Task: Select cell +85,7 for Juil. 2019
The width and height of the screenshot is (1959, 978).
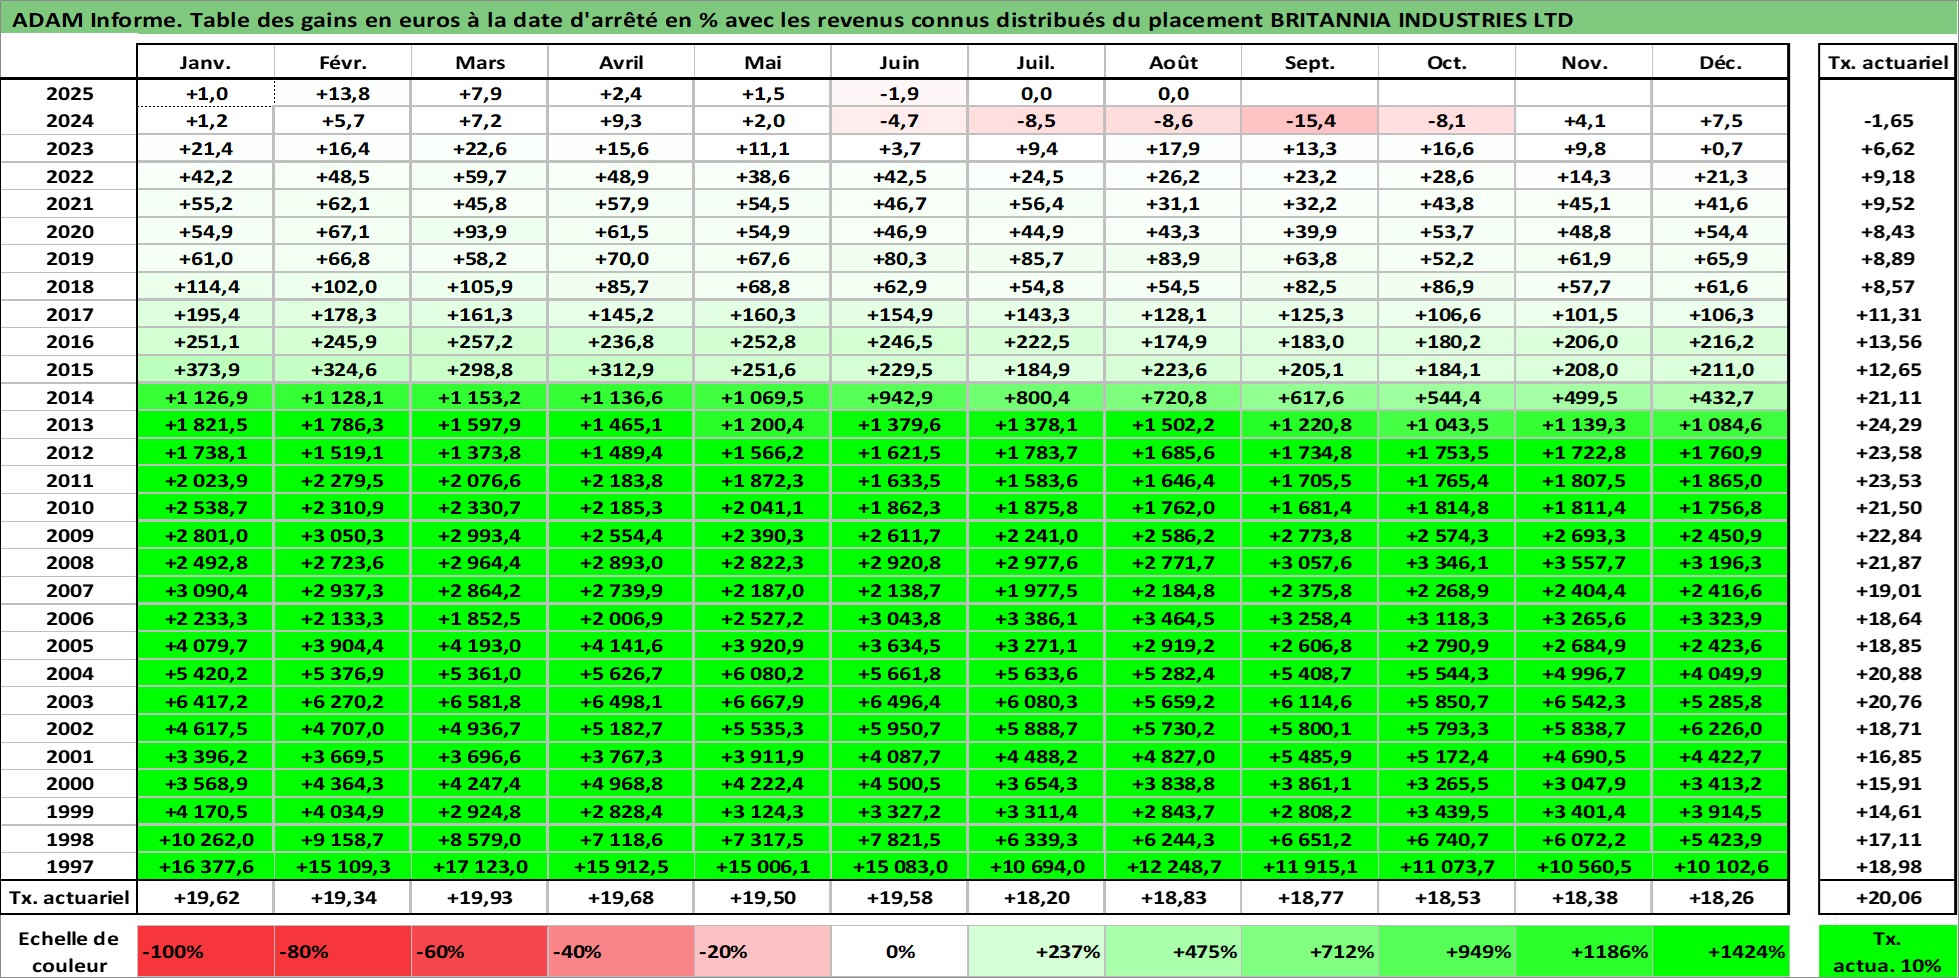Action: pos(1036,259)
